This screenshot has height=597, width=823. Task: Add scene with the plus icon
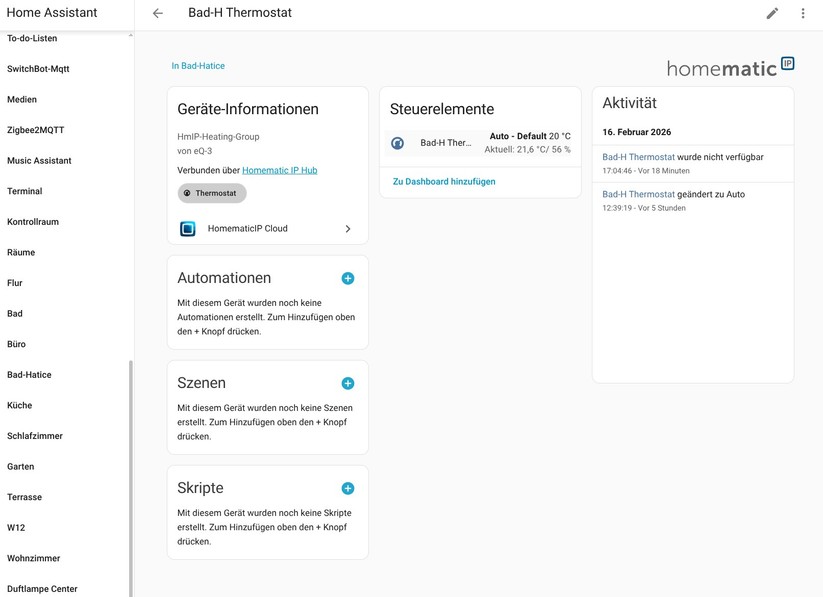(347, 383)
